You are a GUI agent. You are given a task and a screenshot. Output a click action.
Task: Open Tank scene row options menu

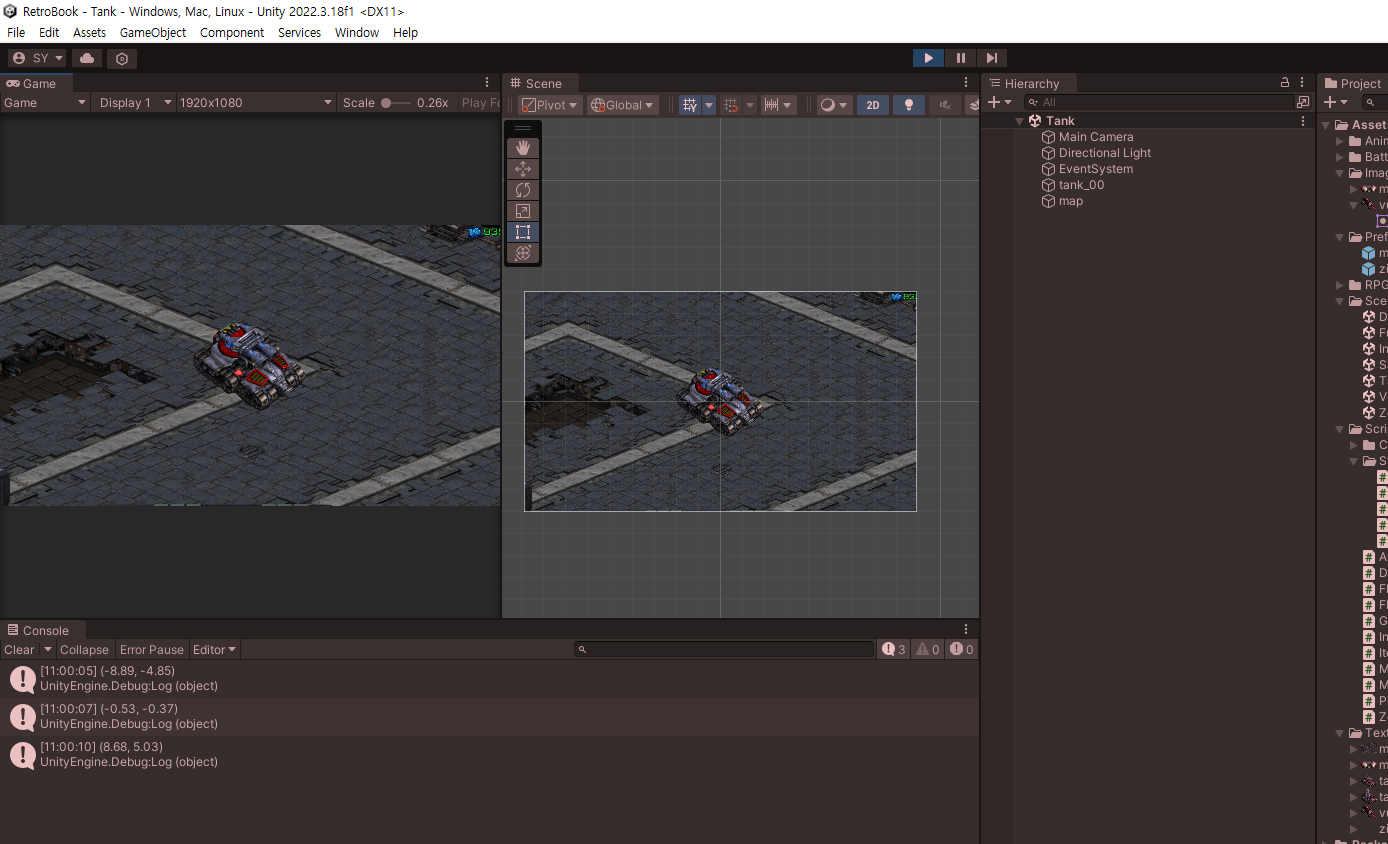(x=1302, y=121)
